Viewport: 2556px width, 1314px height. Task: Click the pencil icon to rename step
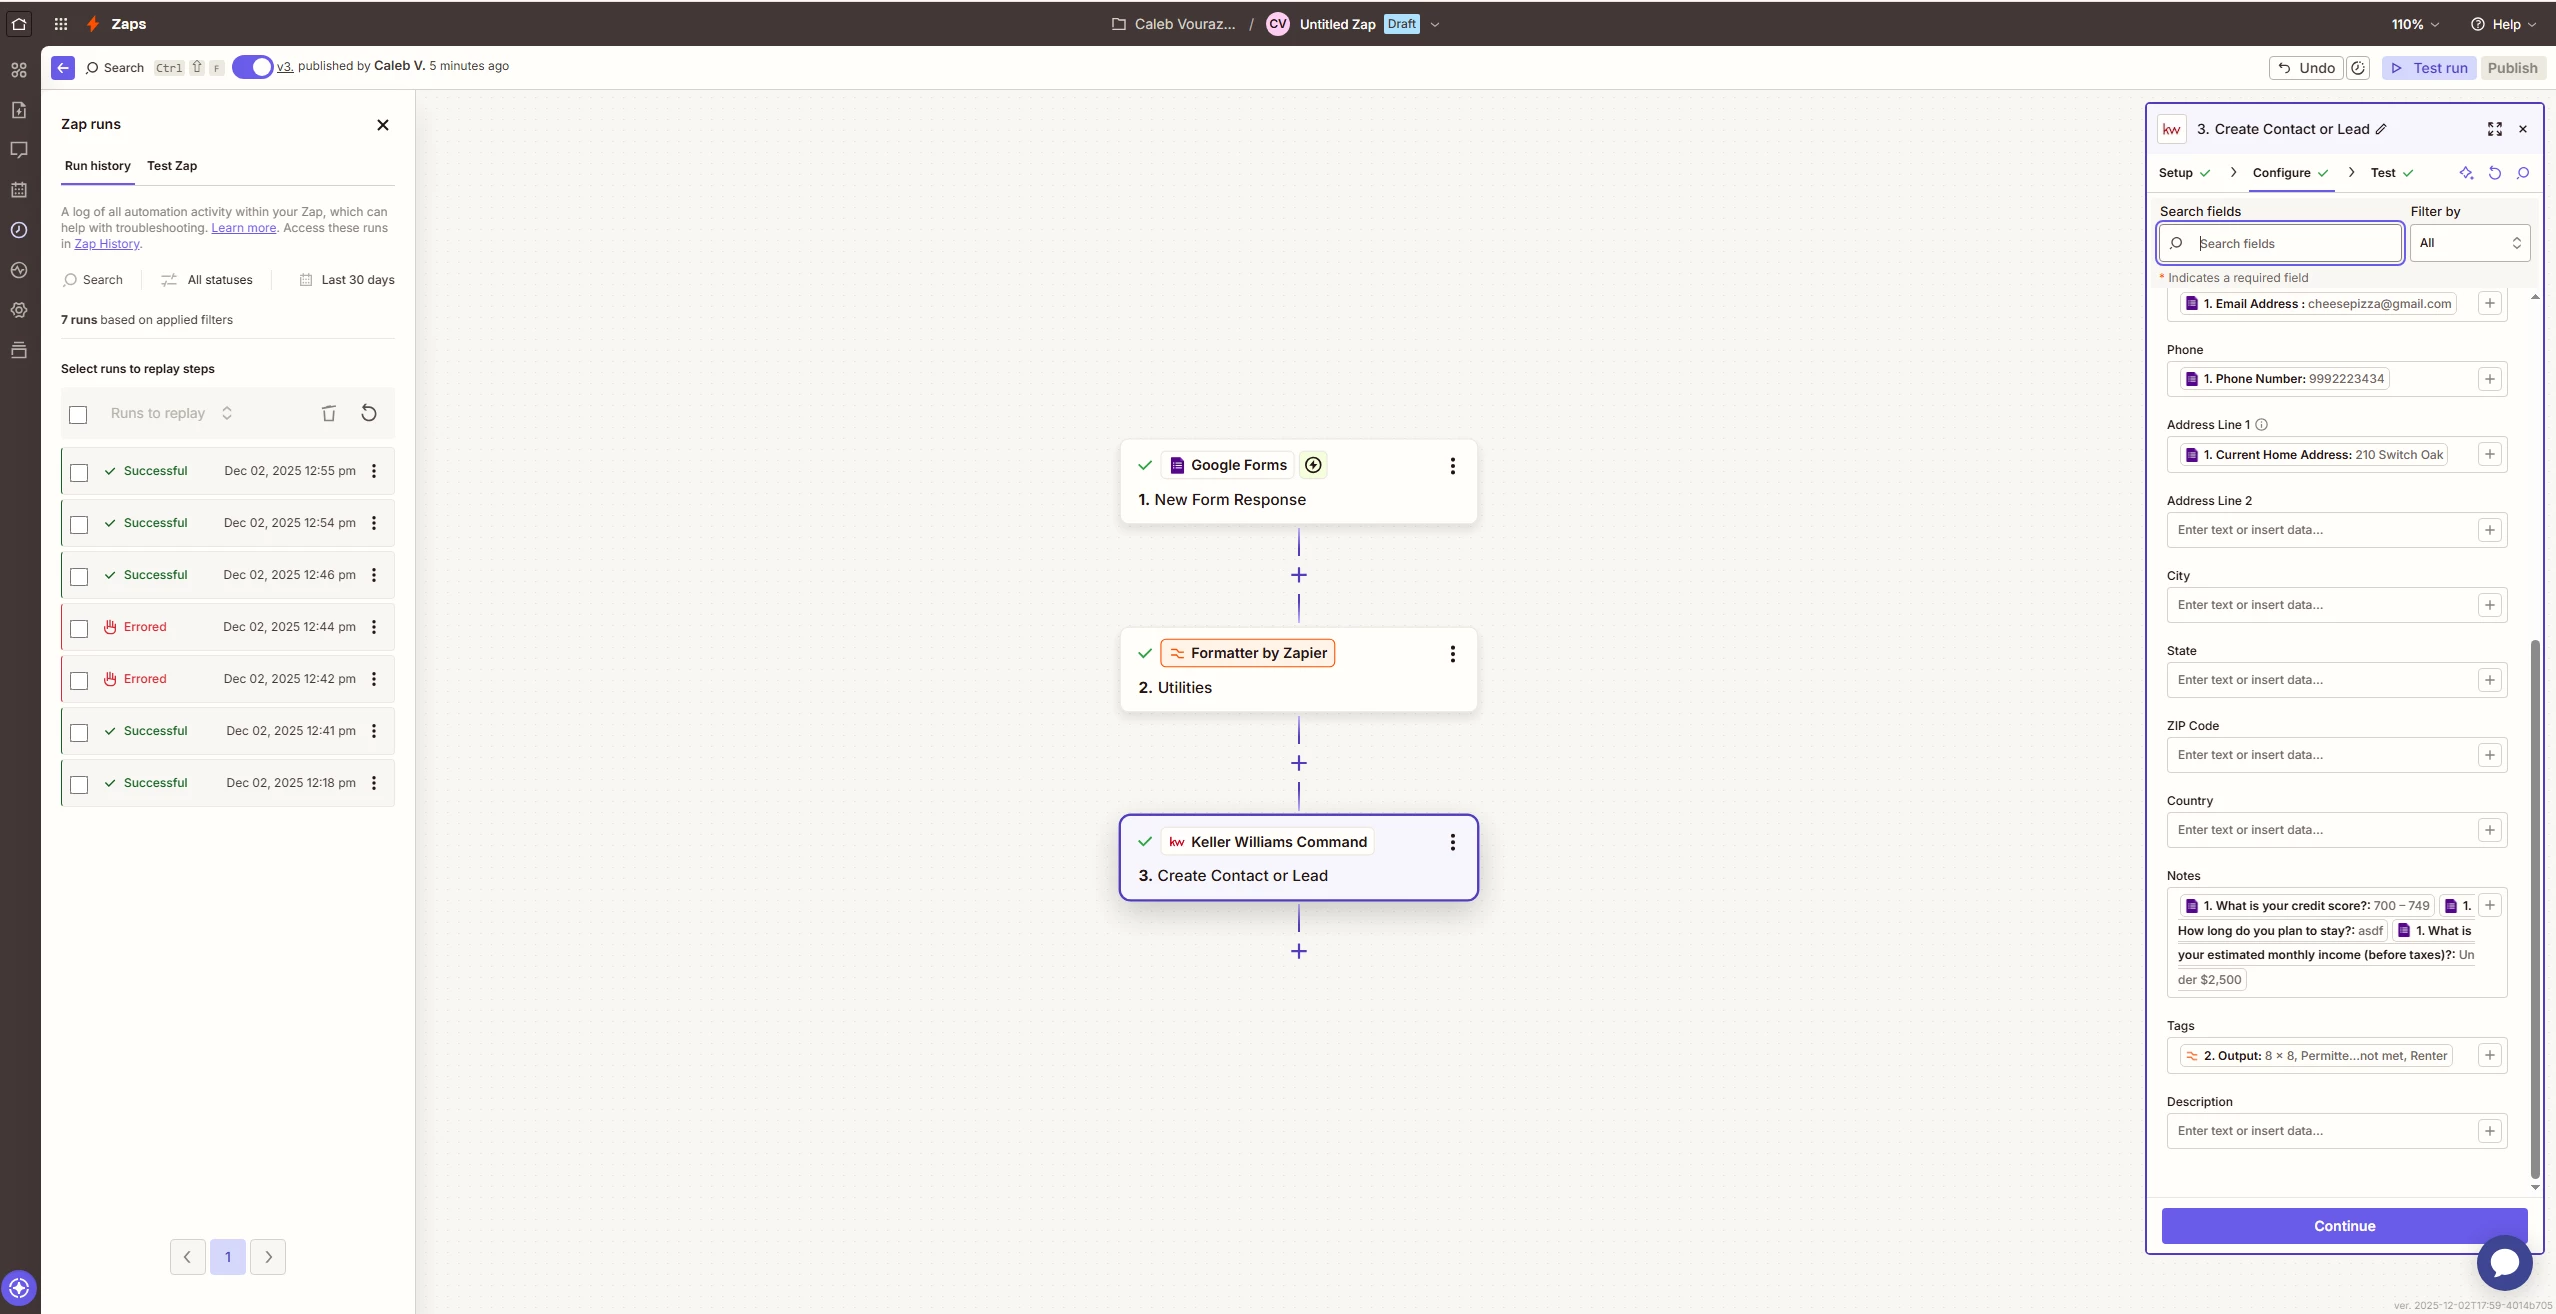tap(2381, 129)
